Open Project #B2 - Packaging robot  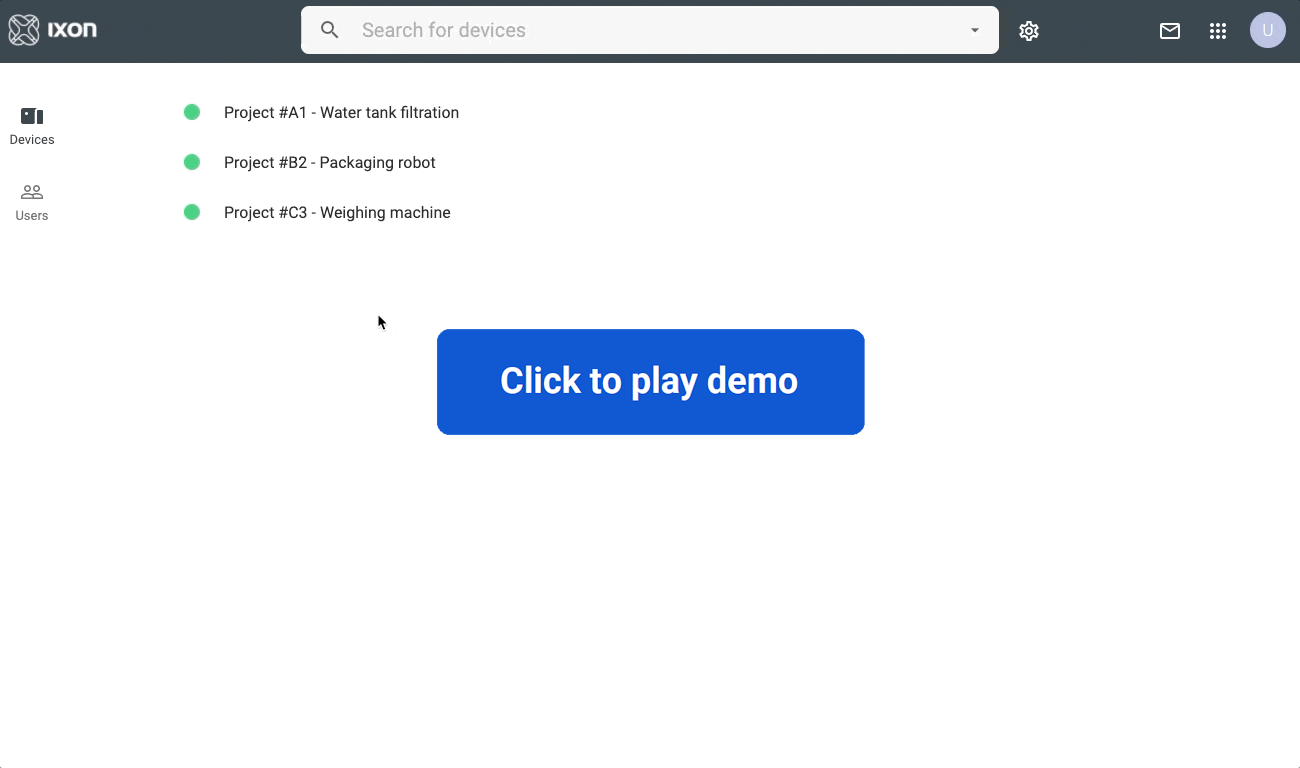tap(330, 162)
